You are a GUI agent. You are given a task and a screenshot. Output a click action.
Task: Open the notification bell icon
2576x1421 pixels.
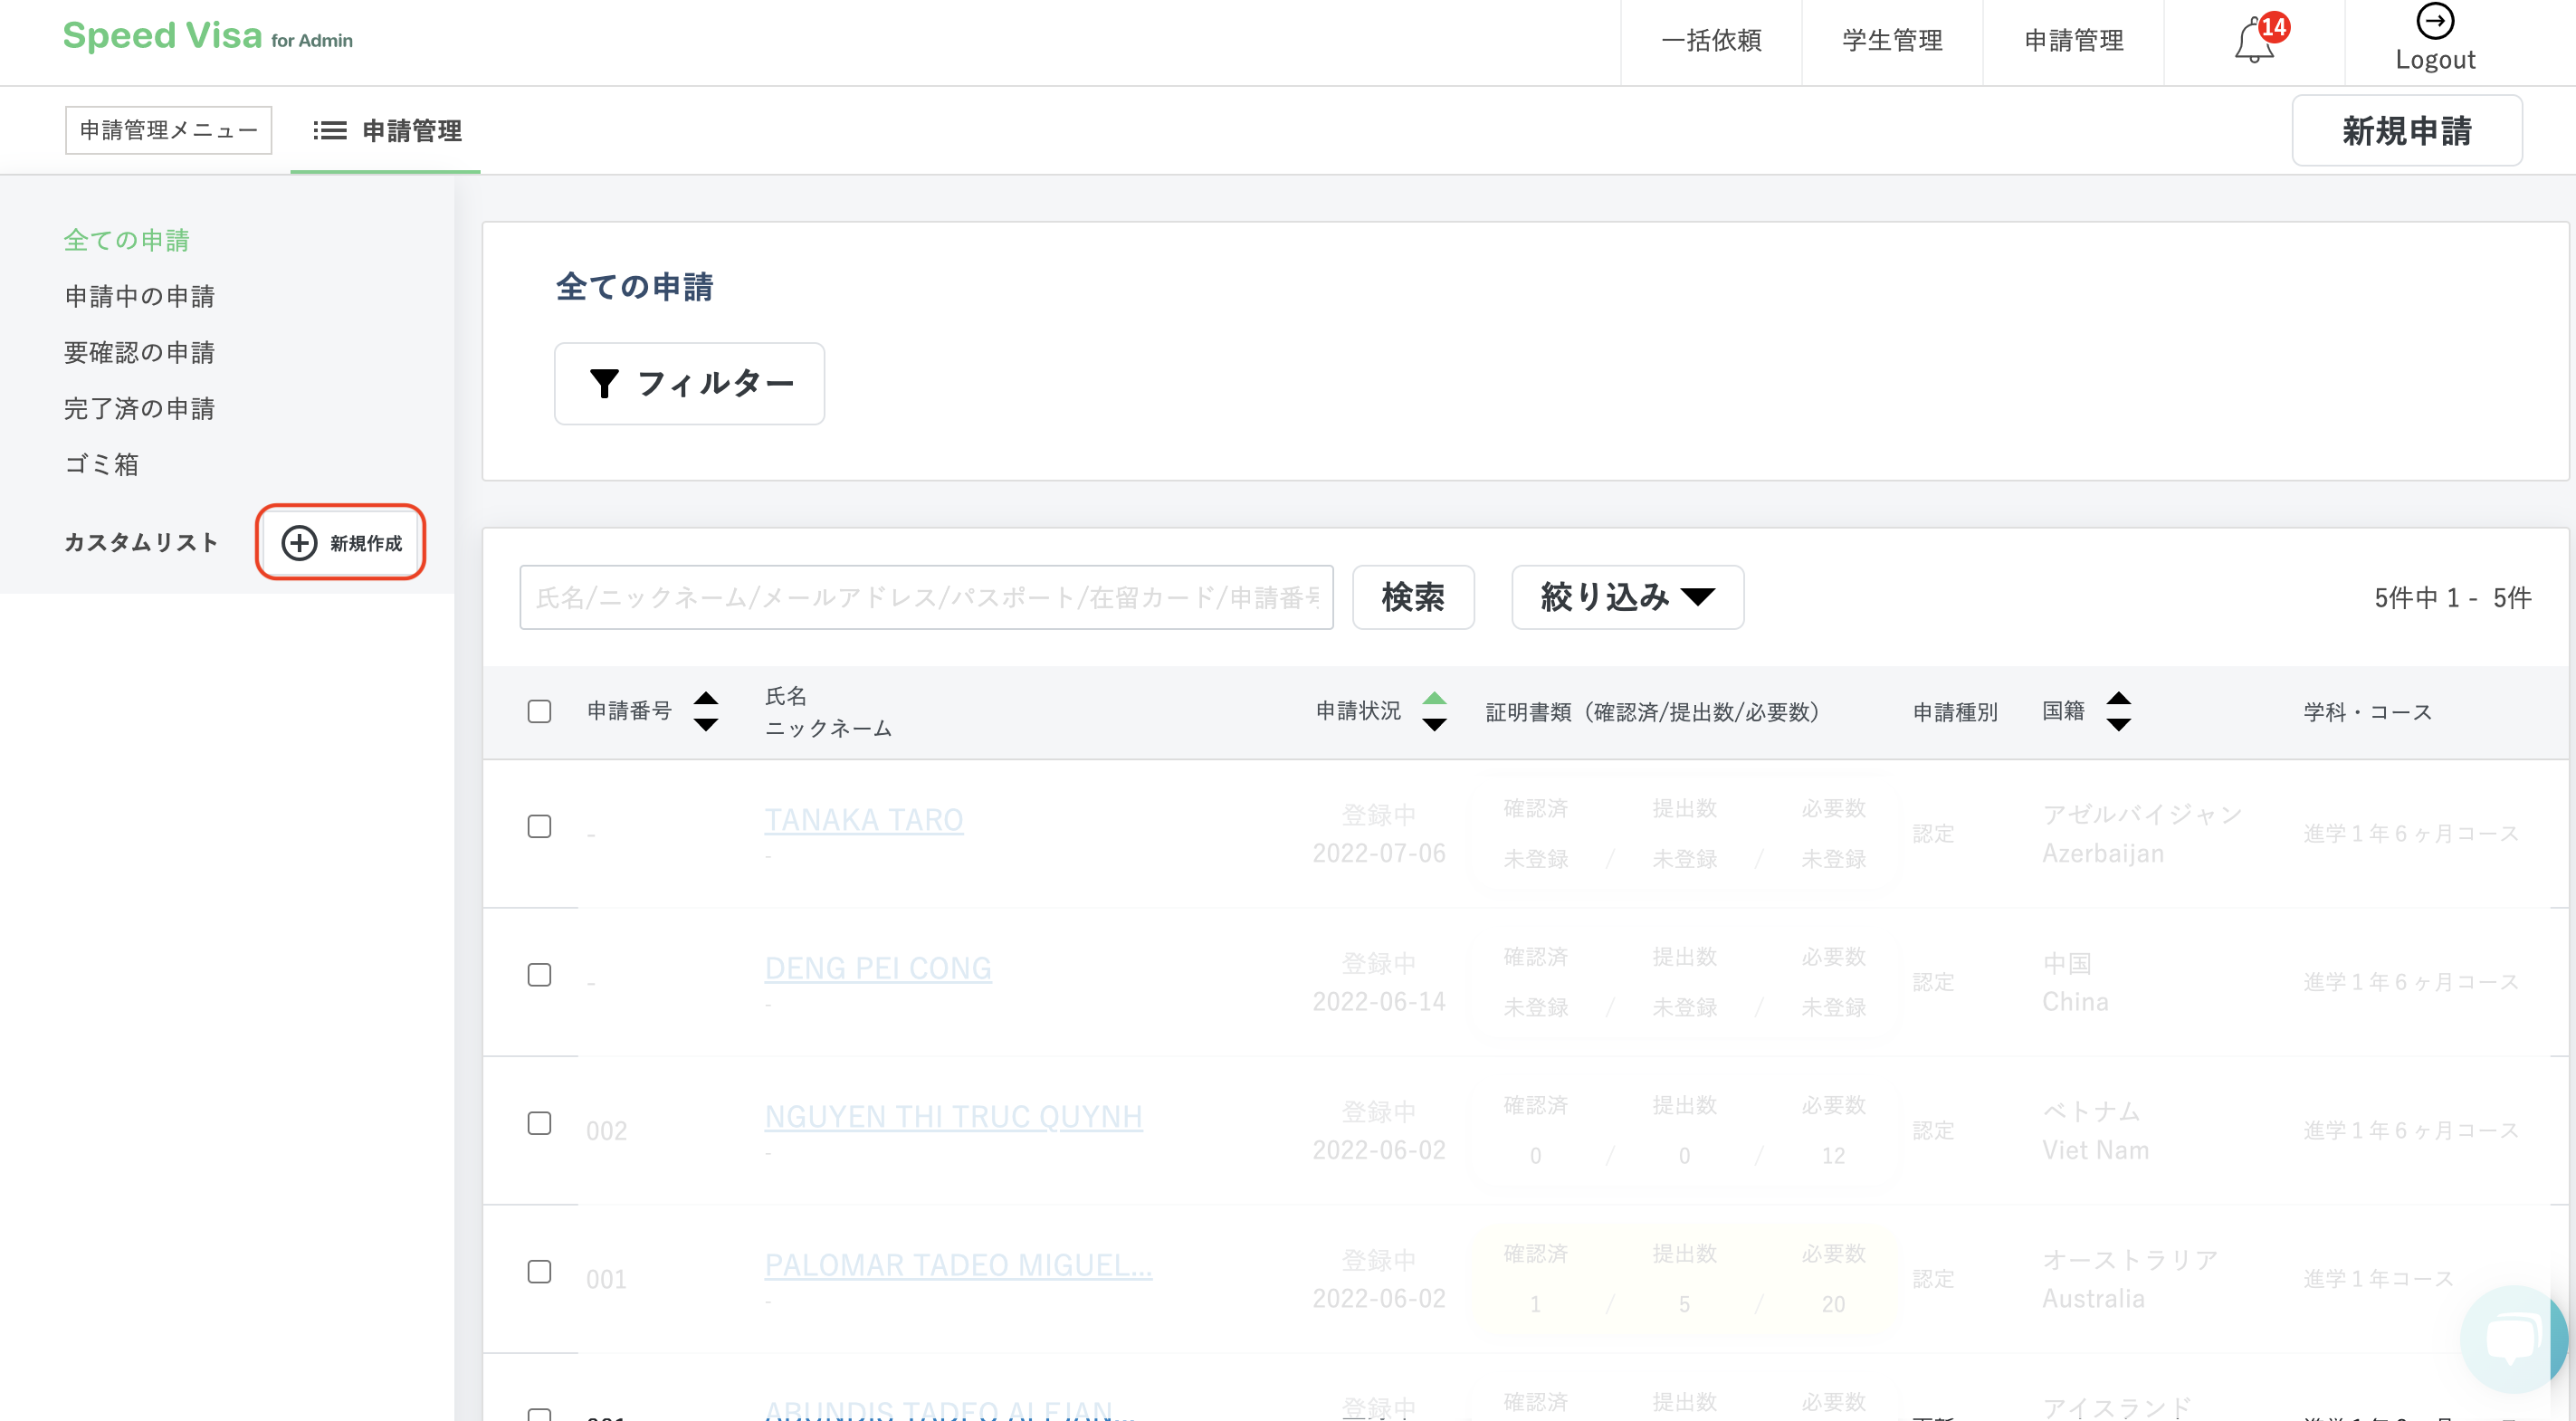2254,41
